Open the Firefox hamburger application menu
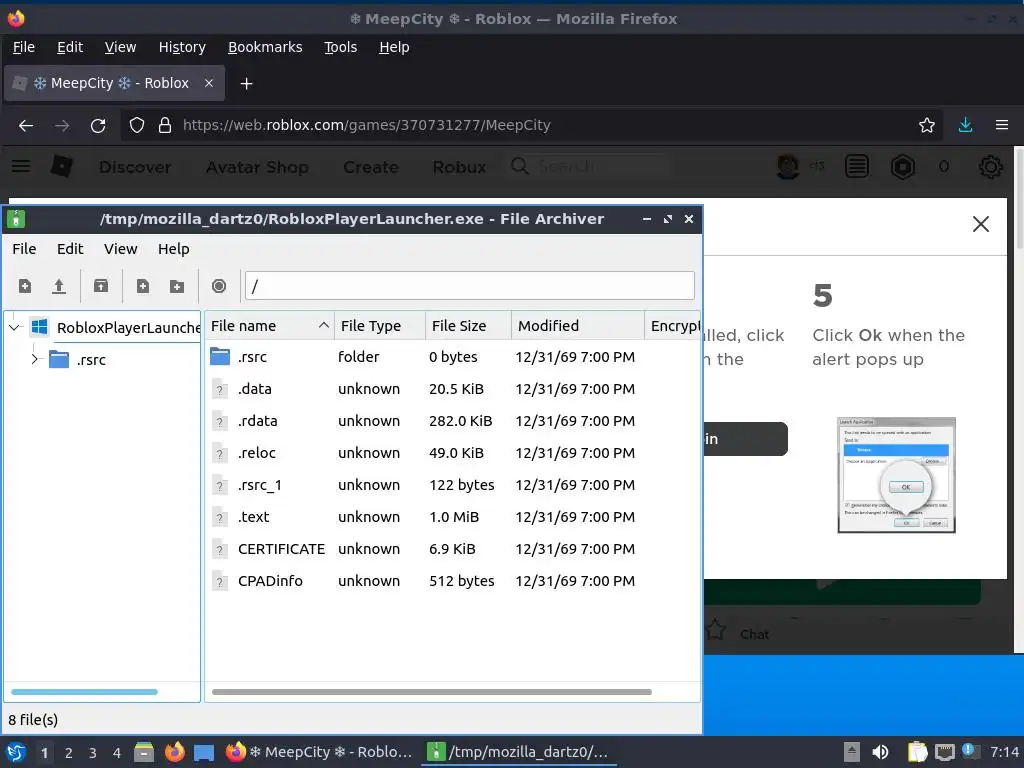 tap(1002, 125)
